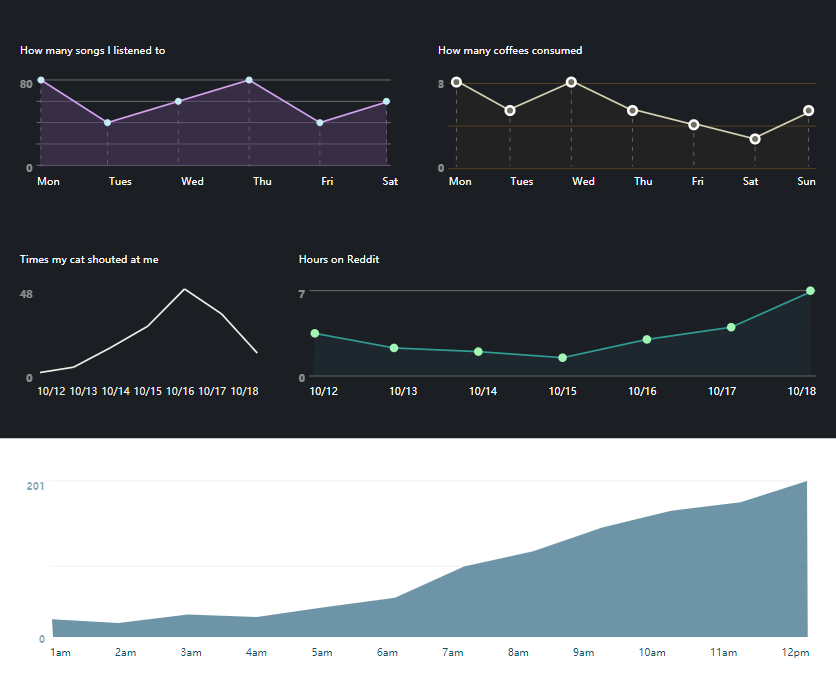This screenshot has width=836, height=678.
Task: Click the 10/16 green dot in Reddit chart
Action: point(647,340)
